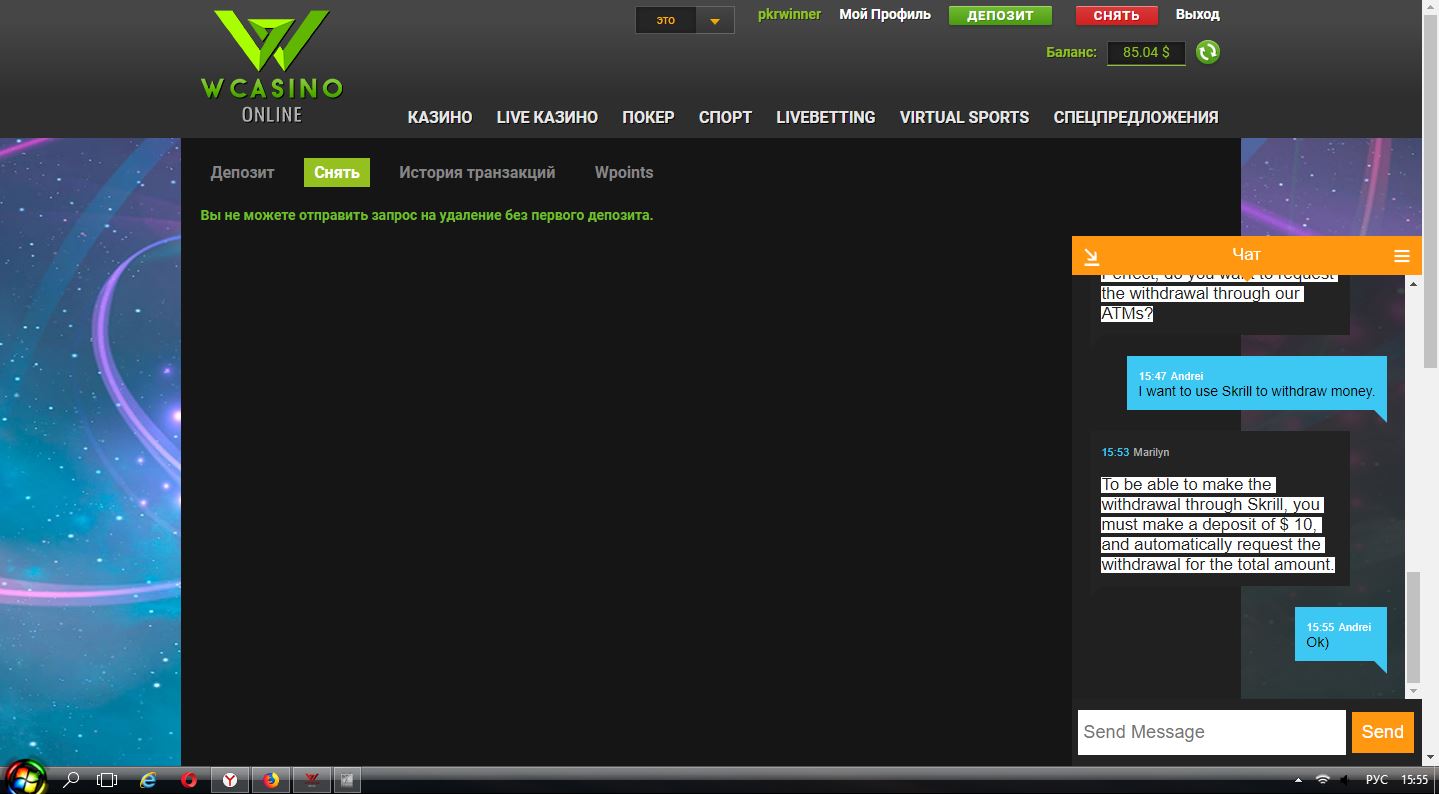Switch to Yandex Browser in taskbar
Screen dimensions: 1439x794
[230, 780]
